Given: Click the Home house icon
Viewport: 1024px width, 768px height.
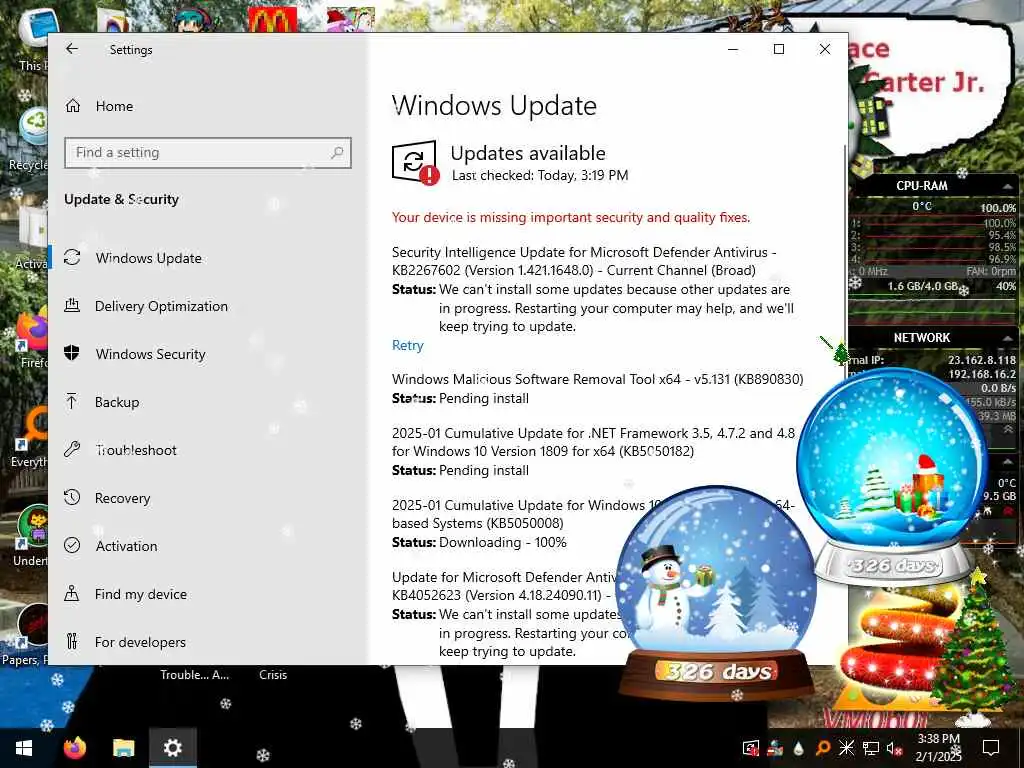Looking at the screenshot, I should (72, 106).
